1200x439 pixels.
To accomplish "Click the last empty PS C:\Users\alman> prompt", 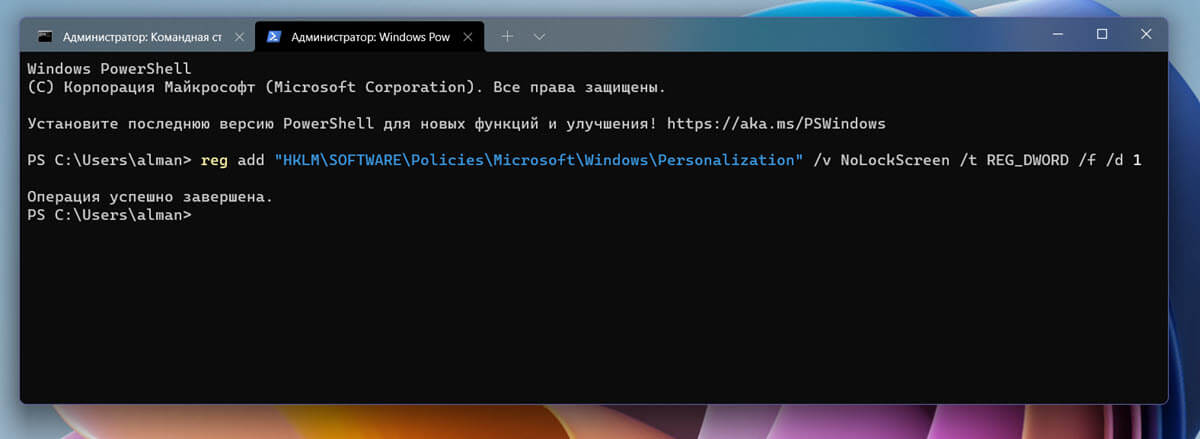I will 109,215.
